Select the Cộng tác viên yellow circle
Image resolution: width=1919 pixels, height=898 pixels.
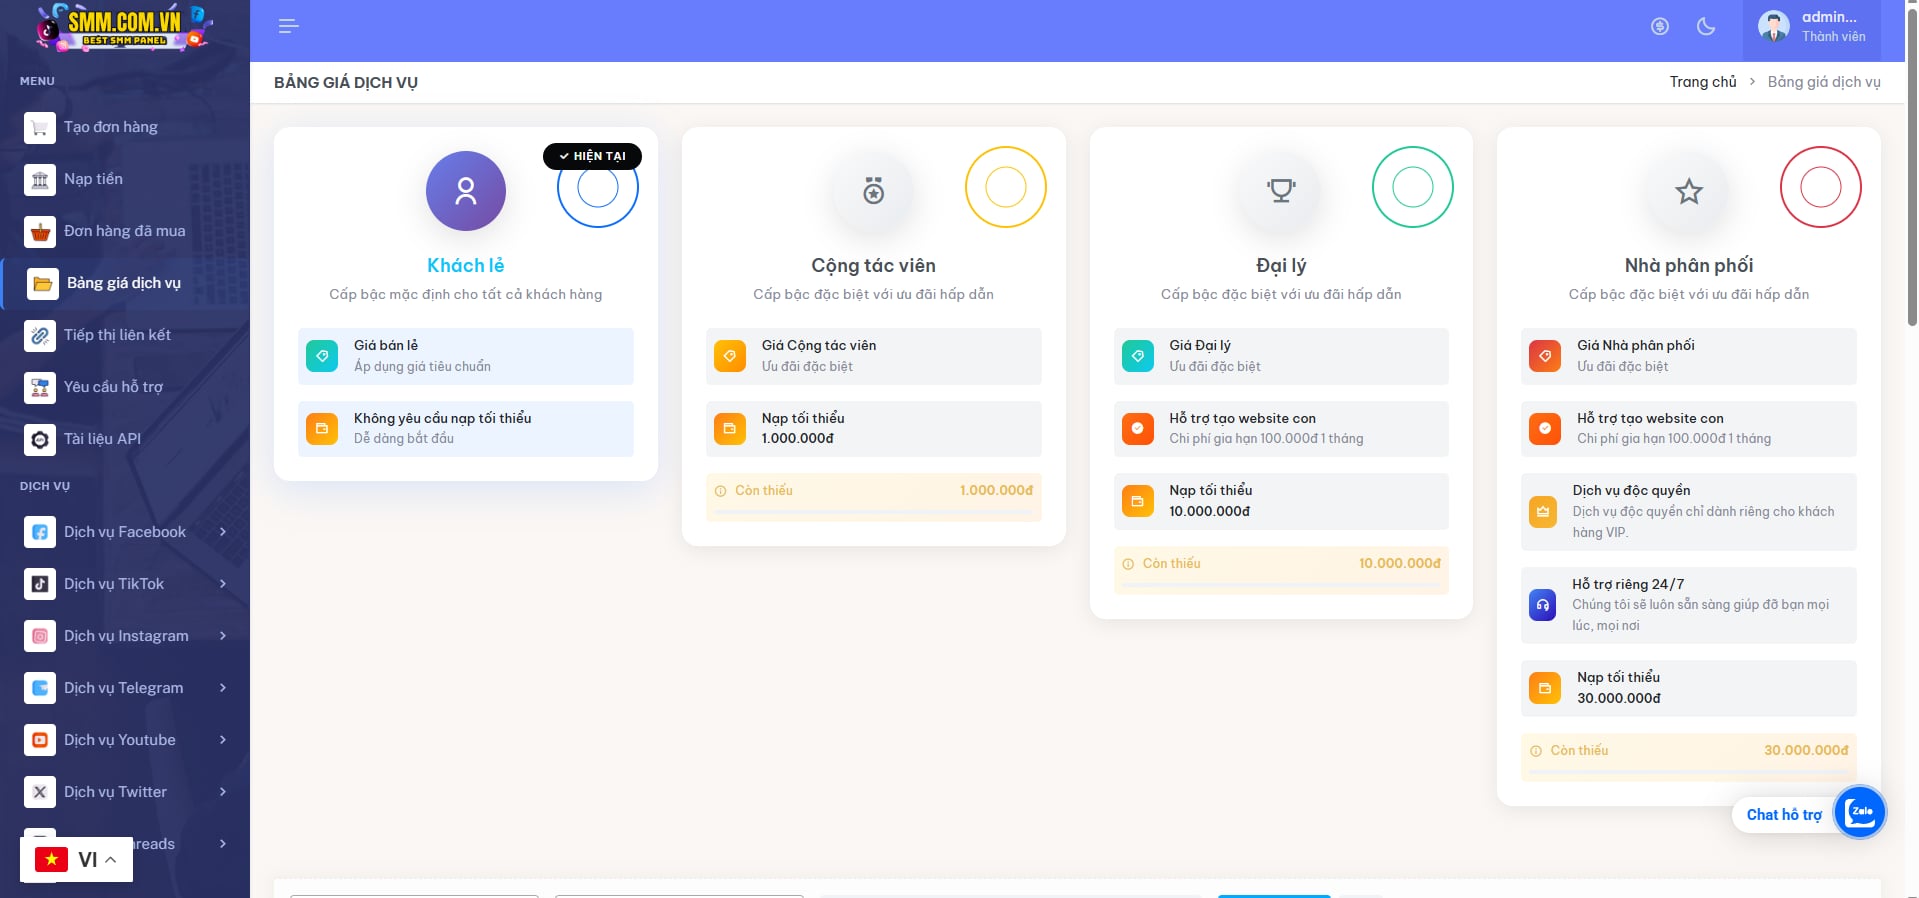(1005, 187)
